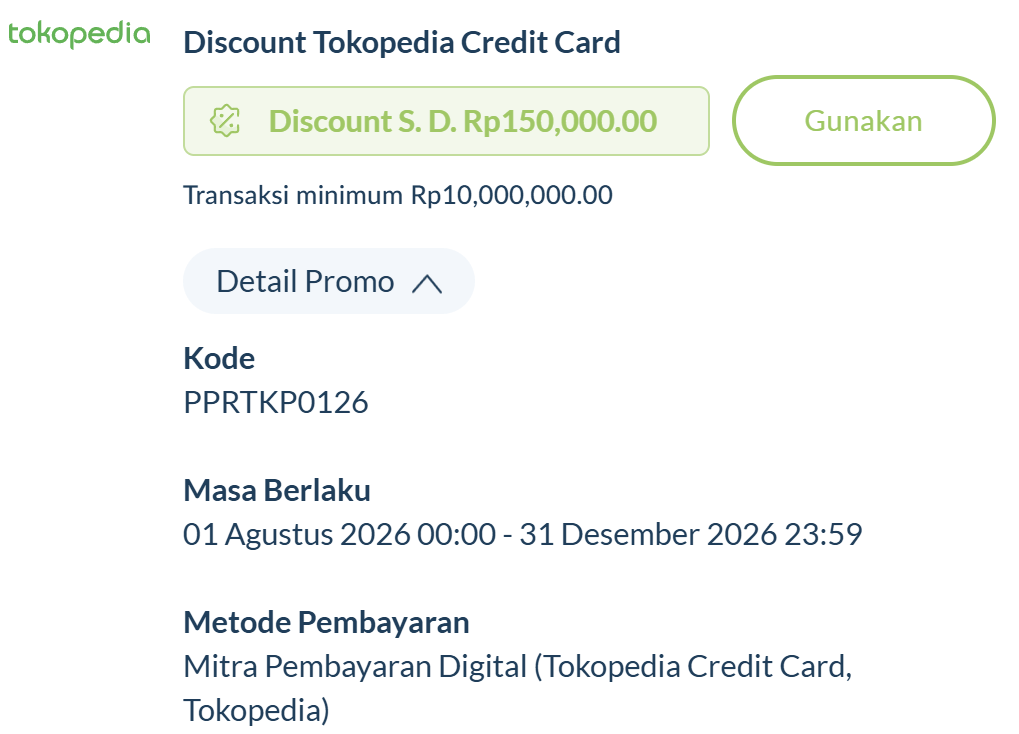Click the Tokopedia Credit Card, text in payment method
Viewport: 1019px width, 734px height.
[x=698, y=667]
